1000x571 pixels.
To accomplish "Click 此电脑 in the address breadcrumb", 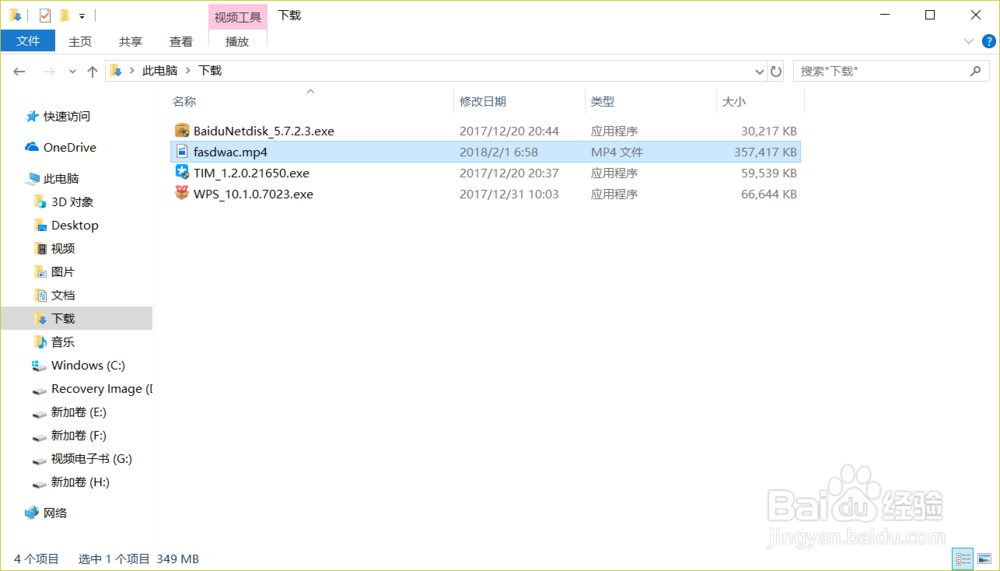I will pos(159,71).
